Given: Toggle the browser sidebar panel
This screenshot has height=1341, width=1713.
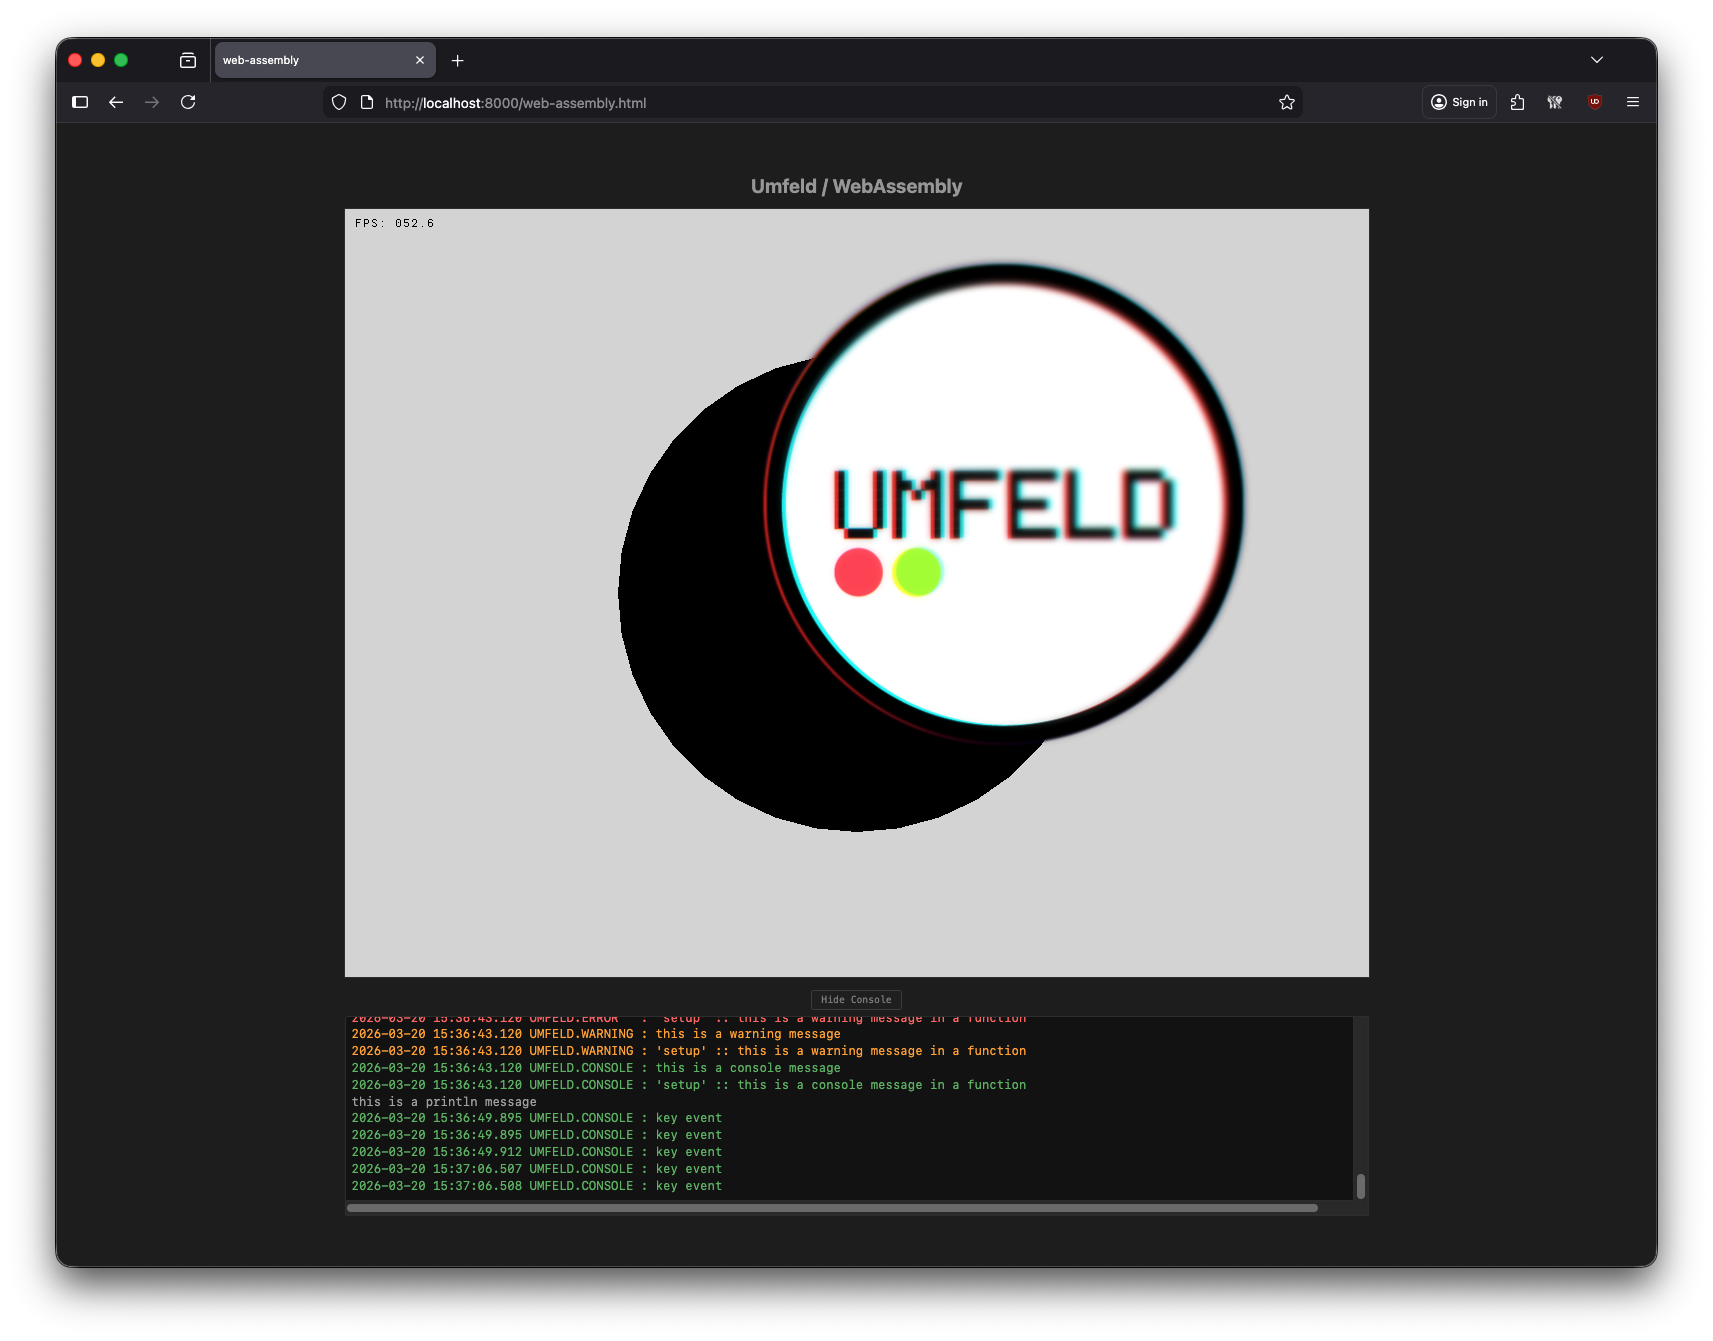Looking at the screenshot, I should pyautogui.click(x=80, y=101).
